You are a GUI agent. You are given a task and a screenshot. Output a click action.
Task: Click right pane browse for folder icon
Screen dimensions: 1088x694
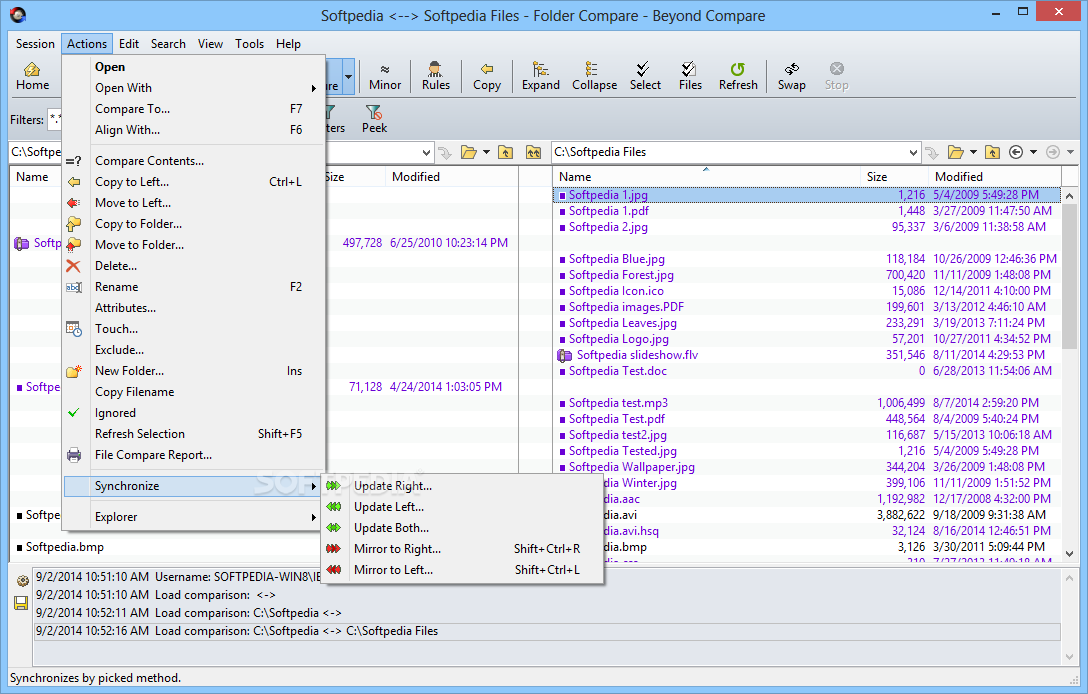click(955, 152)
